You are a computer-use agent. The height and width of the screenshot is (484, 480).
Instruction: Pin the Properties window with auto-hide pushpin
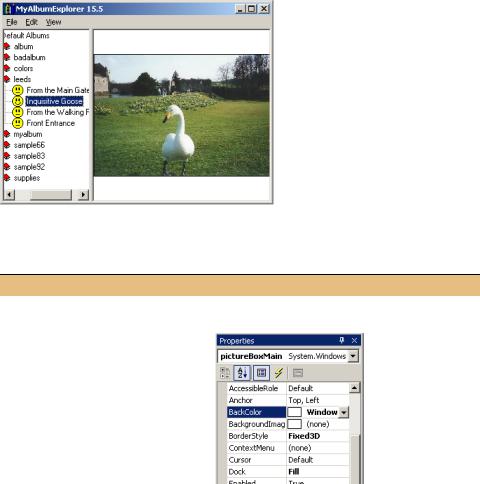[x=342, y=340]
